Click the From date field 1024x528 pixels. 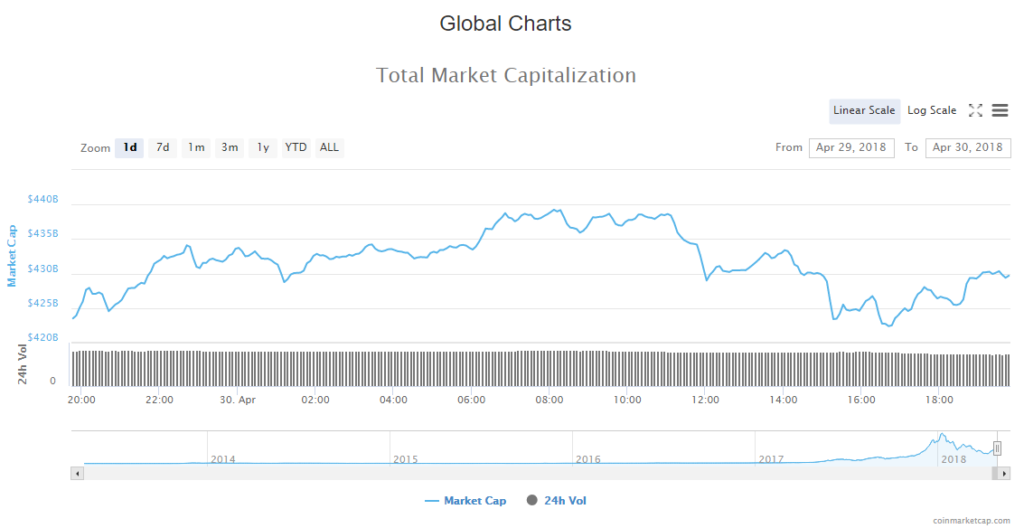pyautogui.click(x=852, y=148)
